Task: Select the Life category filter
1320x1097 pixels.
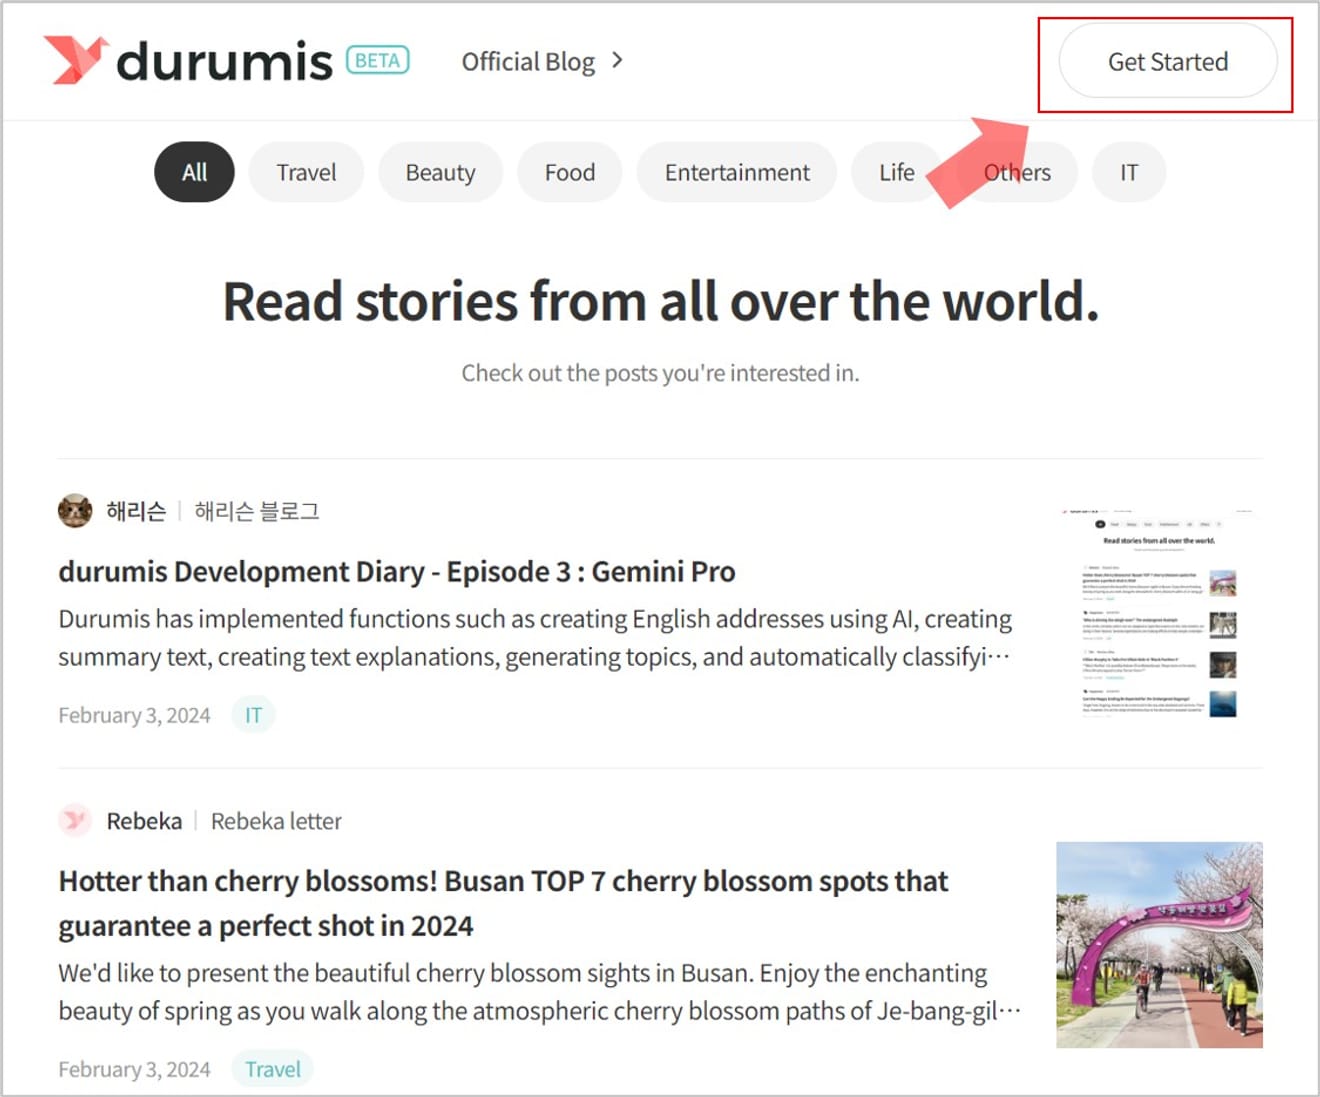Action: pyautogui.click(x=897, y=172)
